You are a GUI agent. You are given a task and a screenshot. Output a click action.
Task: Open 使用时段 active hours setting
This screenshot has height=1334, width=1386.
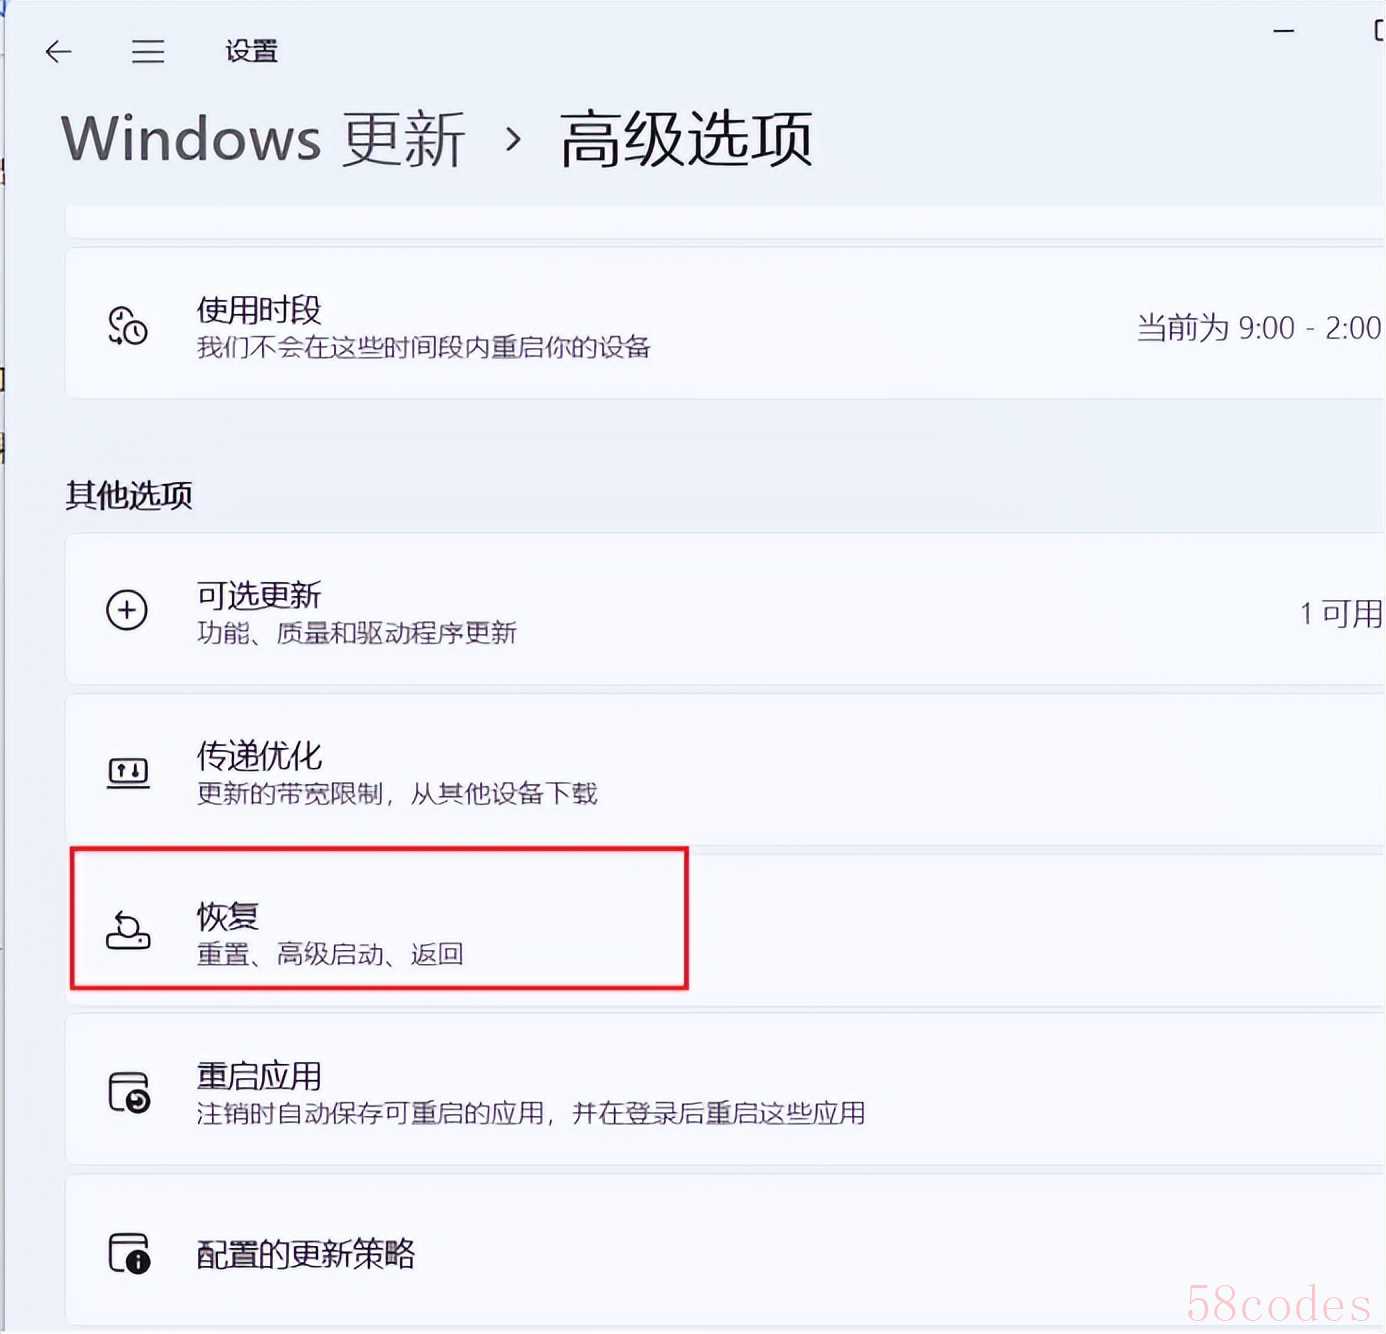725,323
